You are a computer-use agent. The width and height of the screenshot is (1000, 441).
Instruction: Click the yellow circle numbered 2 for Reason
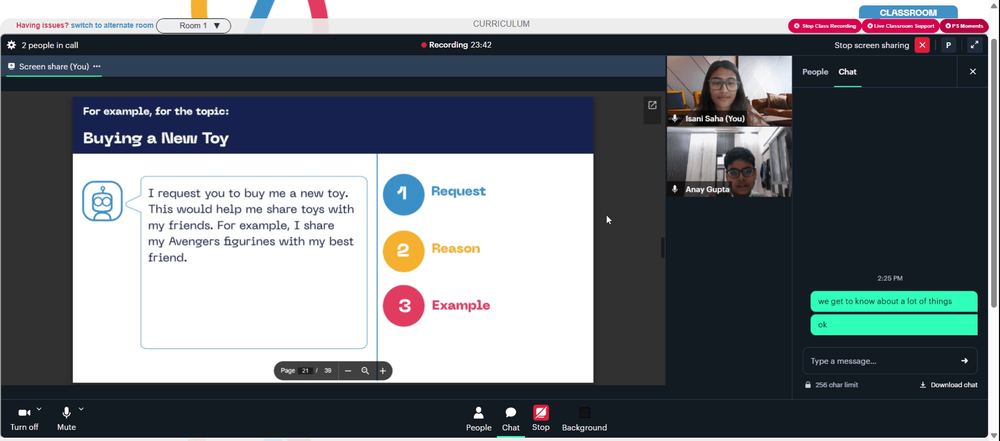[x=403, y=251]
